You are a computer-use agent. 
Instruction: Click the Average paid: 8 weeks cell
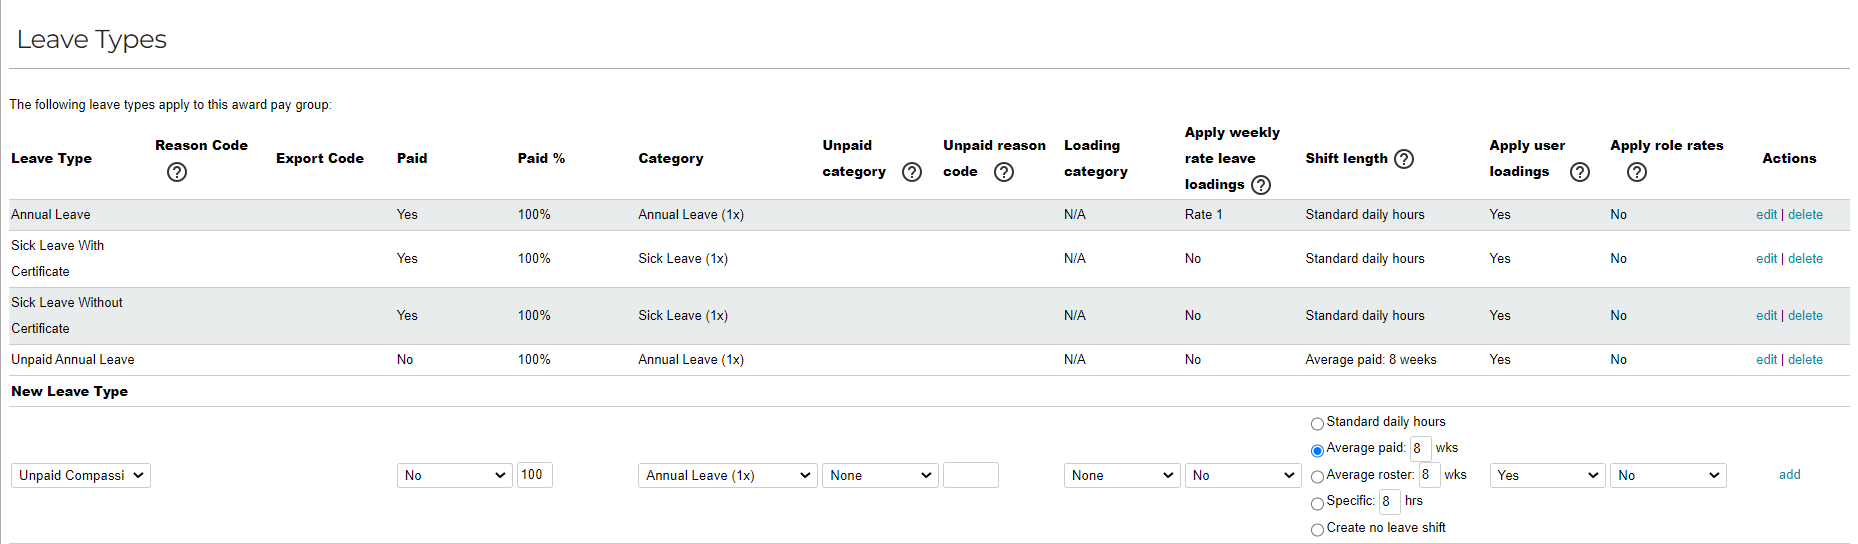tap(1371, 360)
